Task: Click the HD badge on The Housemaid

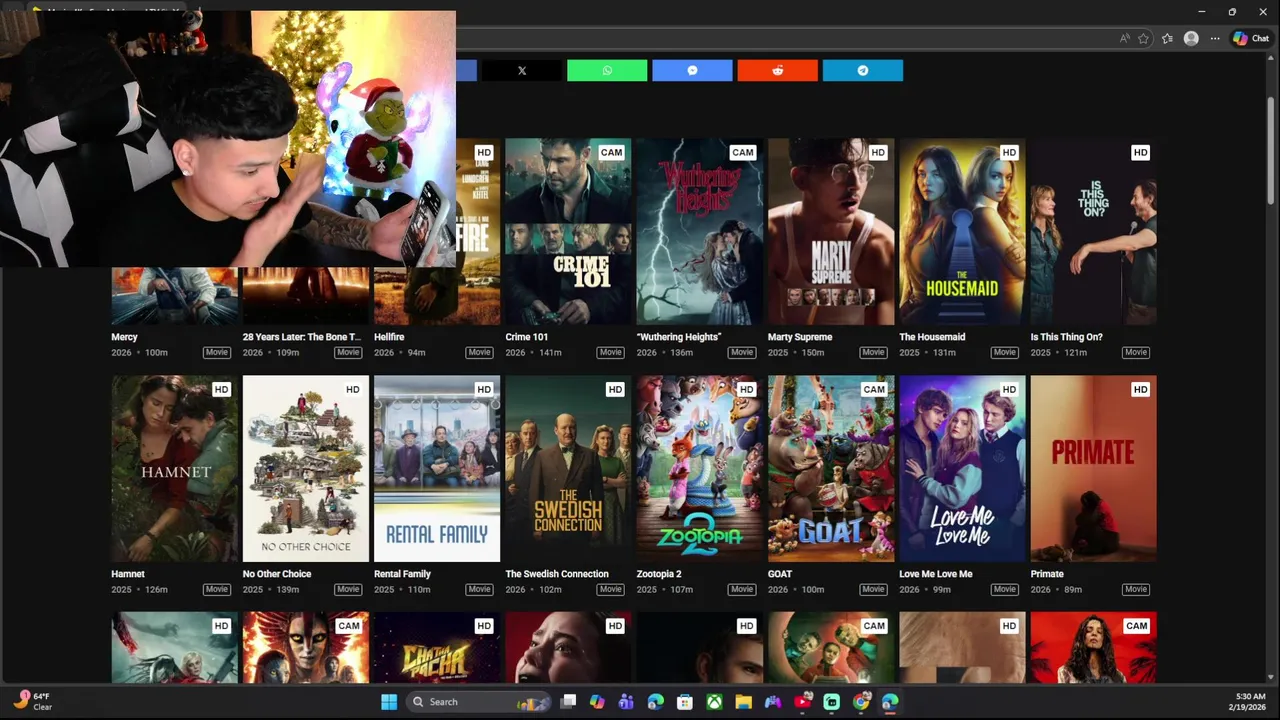Action: [x=1009, y=152]
